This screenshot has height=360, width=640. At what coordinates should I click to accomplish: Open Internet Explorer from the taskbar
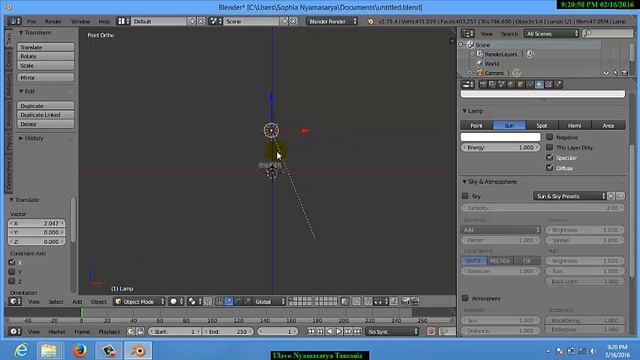point(21,350)
